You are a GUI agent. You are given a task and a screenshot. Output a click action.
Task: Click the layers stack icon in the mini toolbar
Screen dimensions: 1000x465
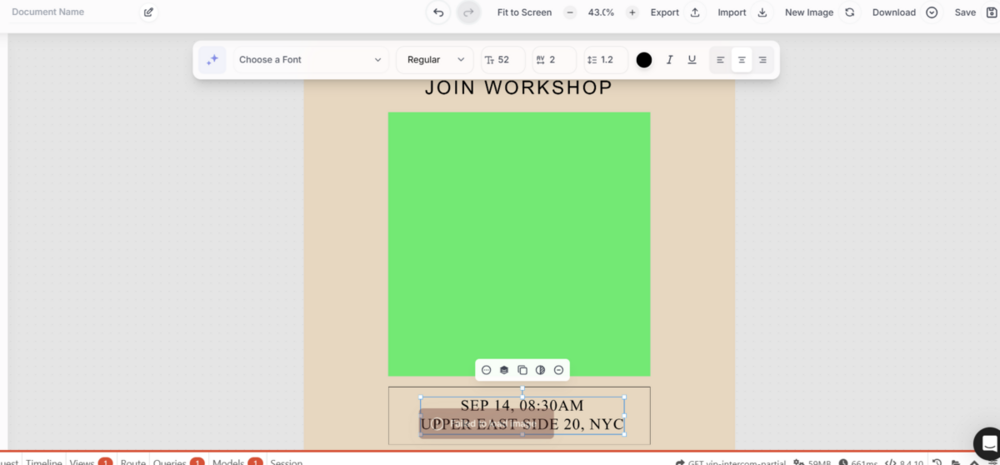point(504,370)
